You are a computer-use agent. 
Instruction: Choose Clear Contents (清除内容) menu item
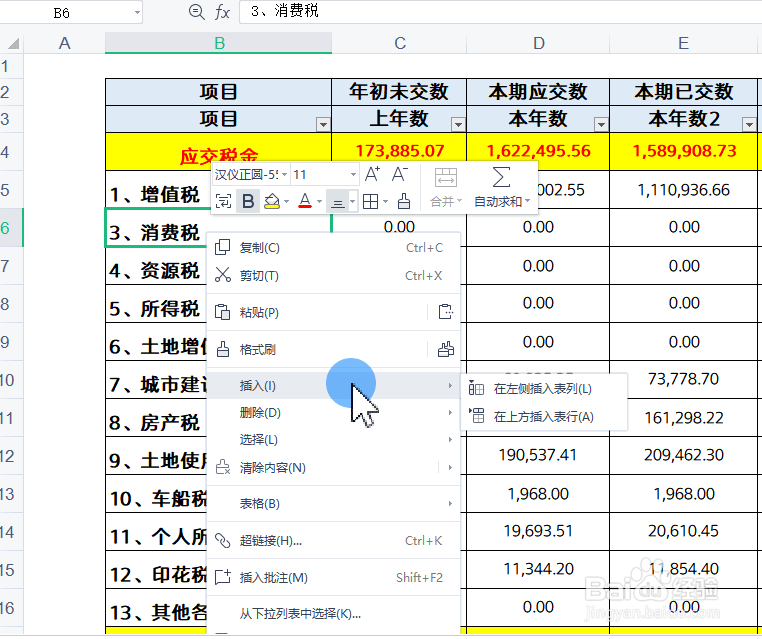(323, 467)
